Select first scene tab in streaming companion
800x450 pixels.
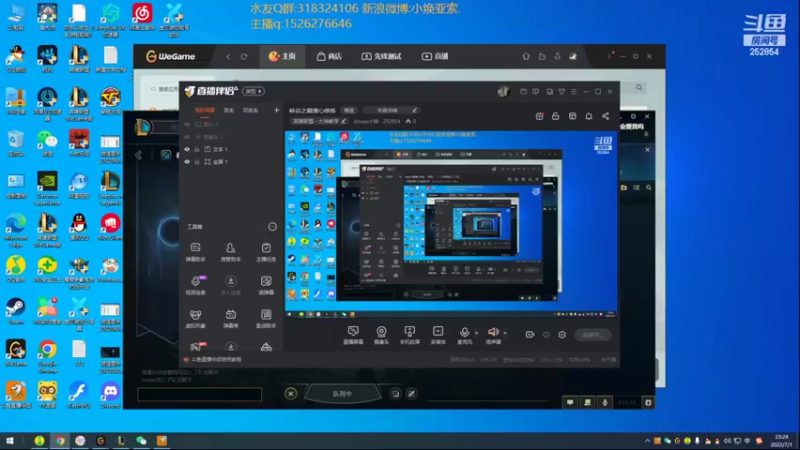tap(205, 110)
